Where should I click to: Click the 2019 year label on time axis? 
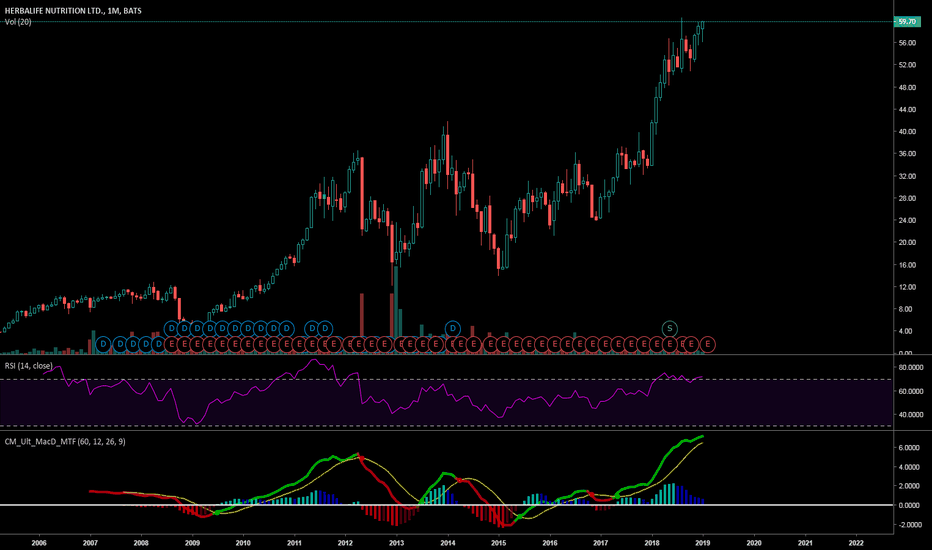703,542
